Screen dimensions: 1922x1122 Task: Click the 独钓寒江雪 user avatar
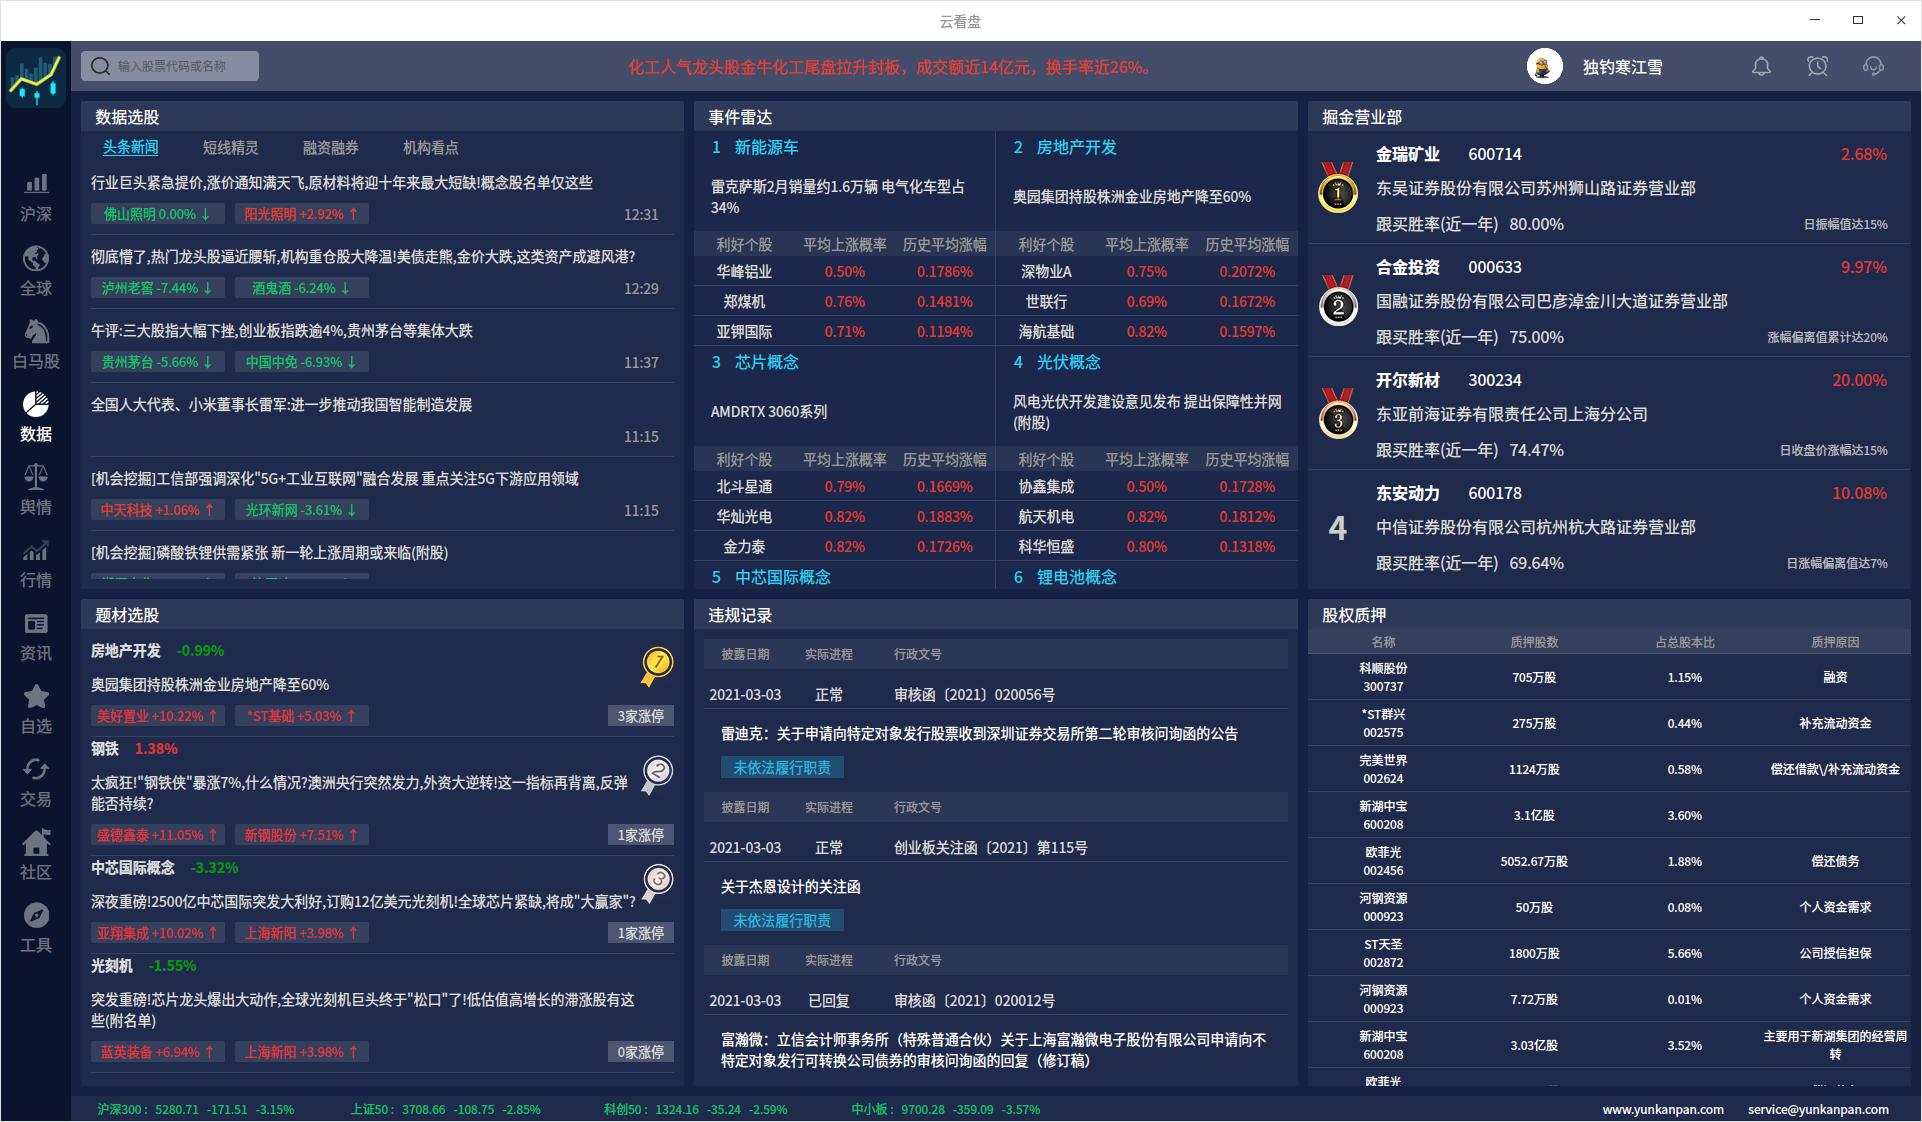pyautogui.click(x=1543, y=66)
